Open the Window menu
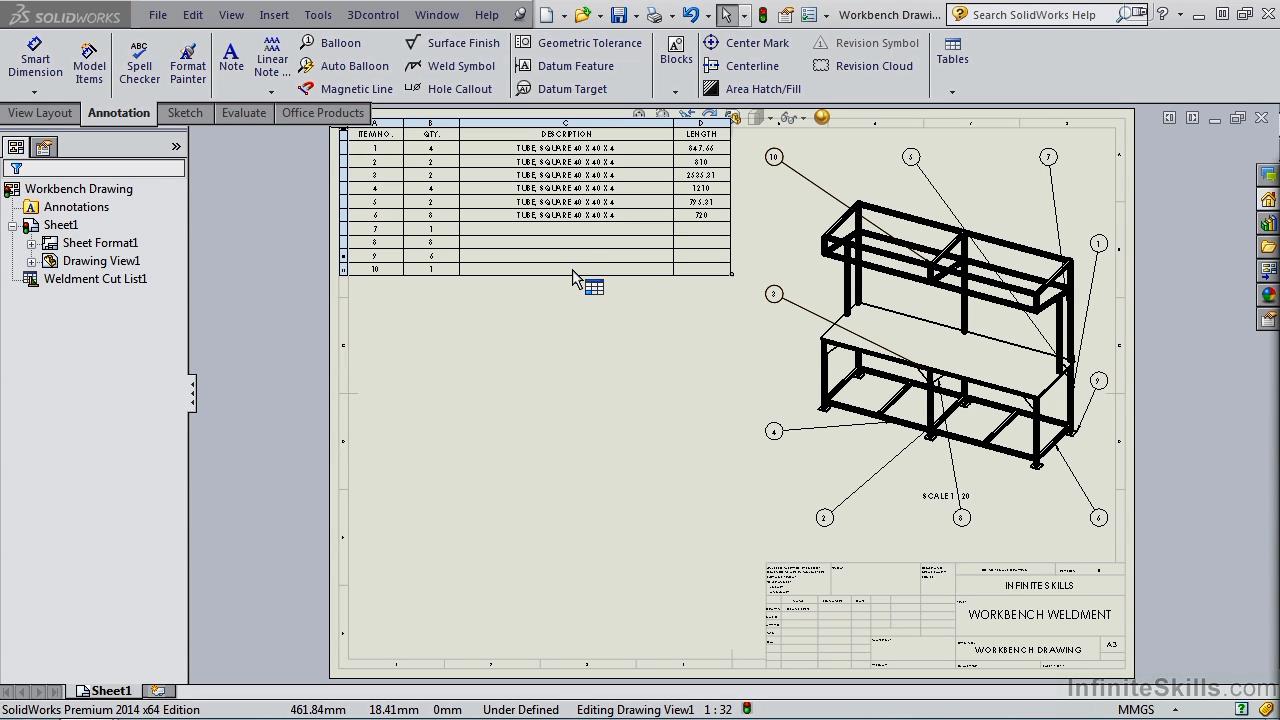The height and width of the screenshot is (720, 1280). pyautogui.click(x=437, y=15)
